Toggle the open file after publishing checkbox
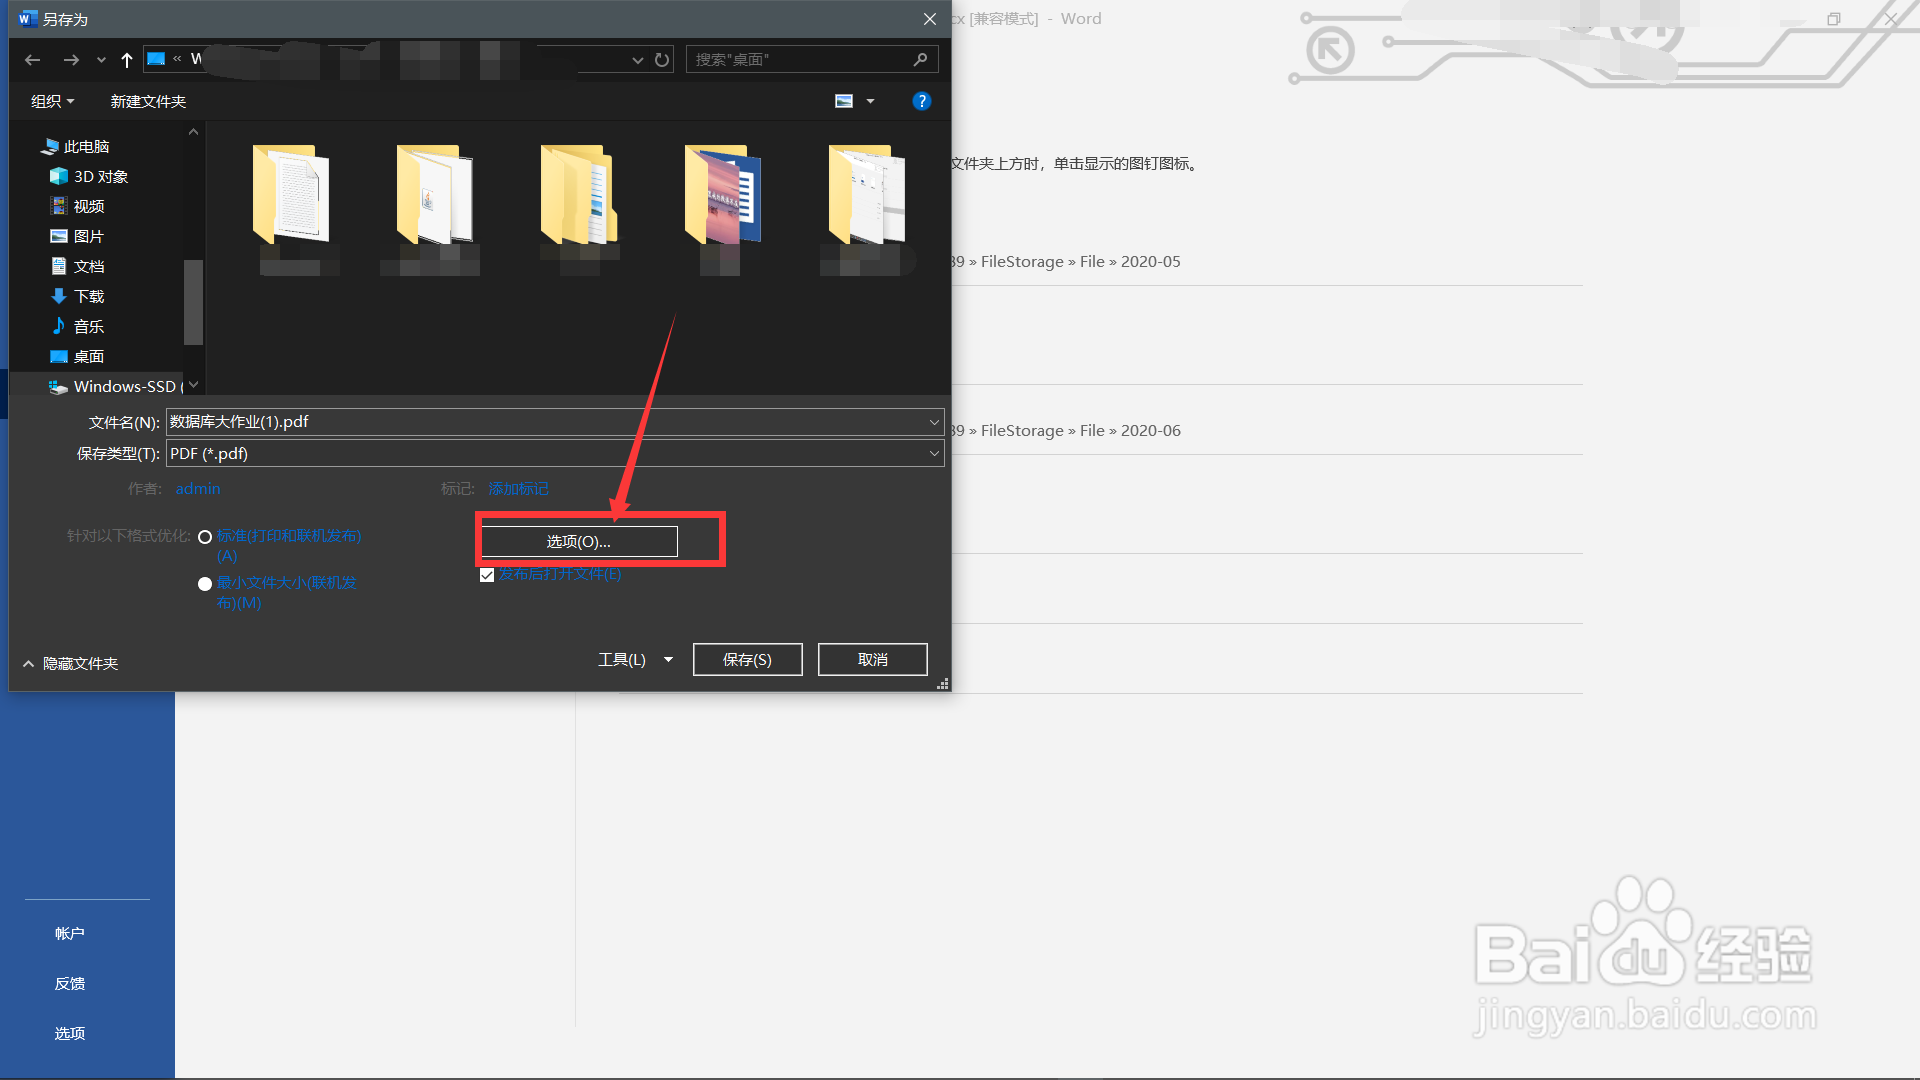This screenshot has width=1920, height=1080. 487,575
